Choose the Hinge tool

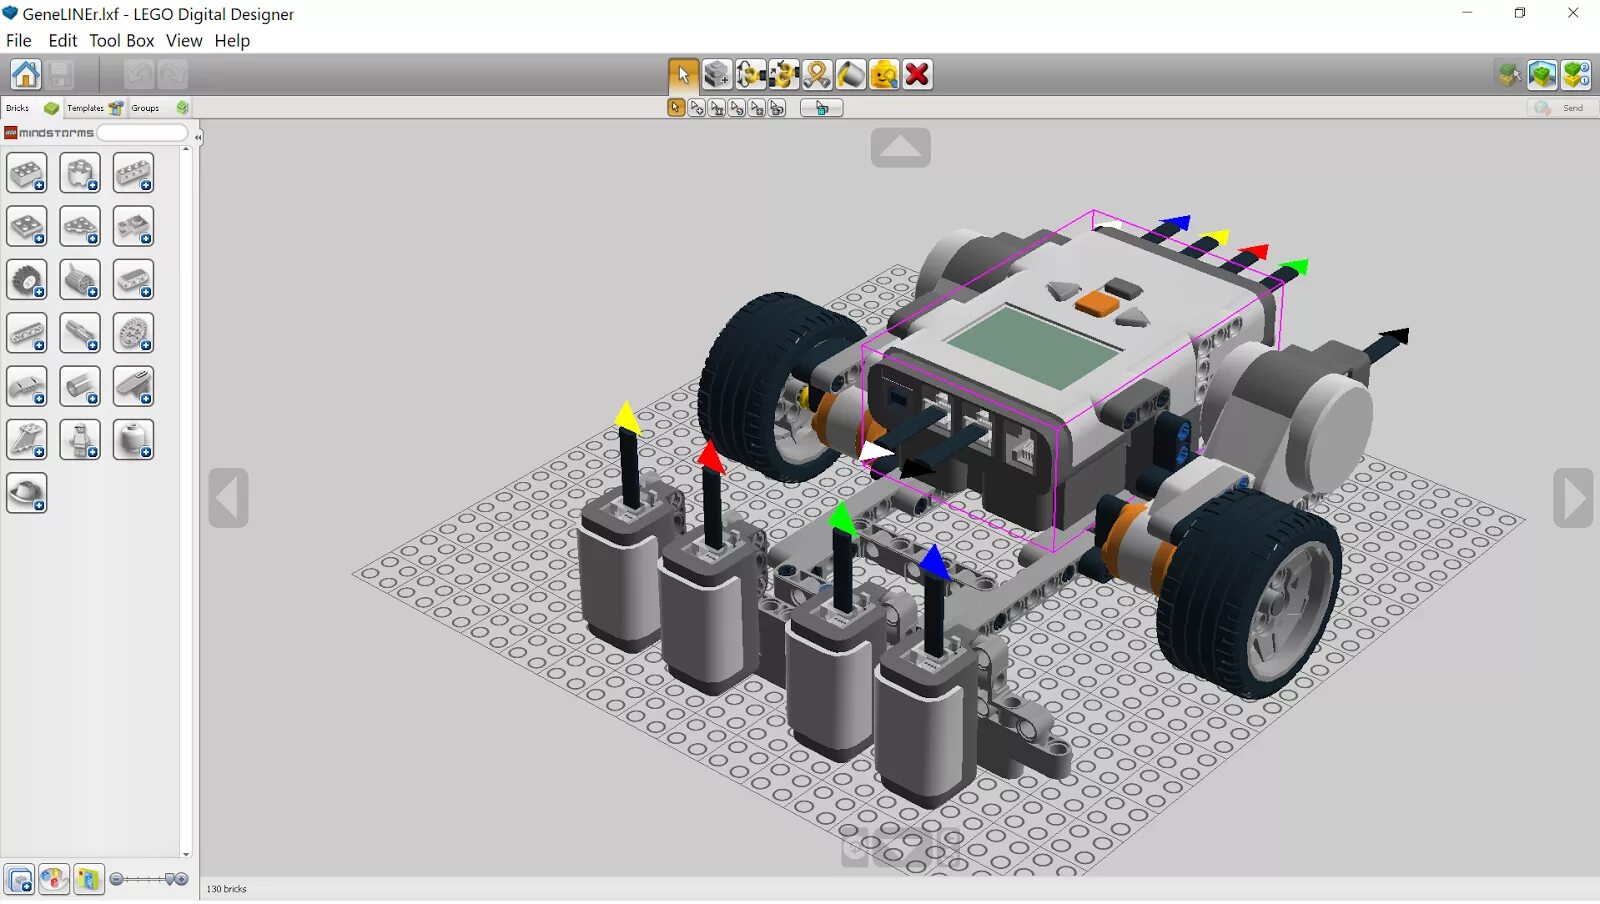tap(750, 75)
